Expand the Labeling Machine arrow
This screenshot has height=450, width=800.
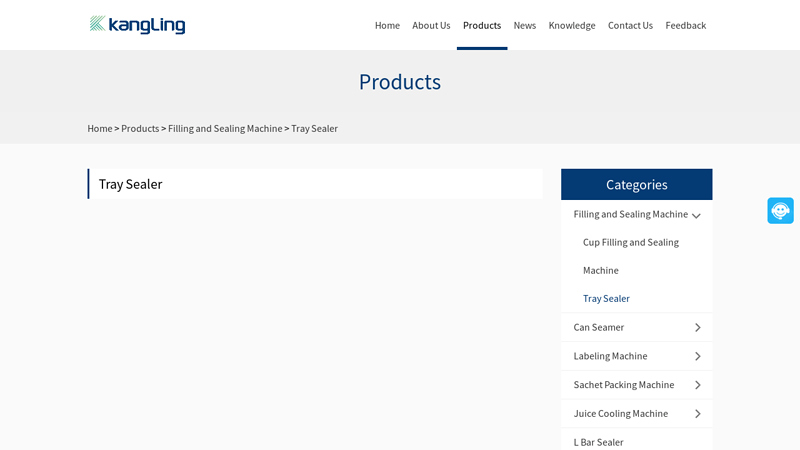pos(697,356)
